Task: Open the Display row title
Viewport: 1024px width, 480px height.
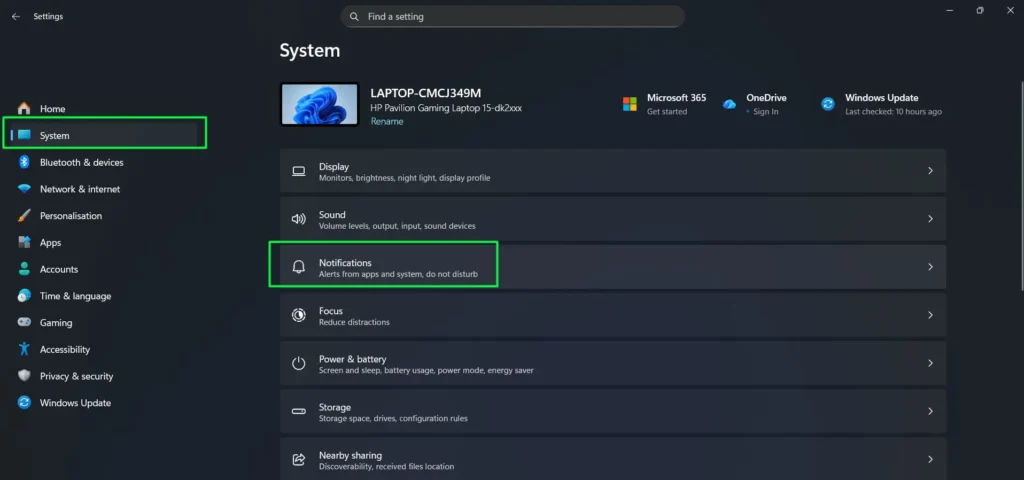Action: point(334,167)
